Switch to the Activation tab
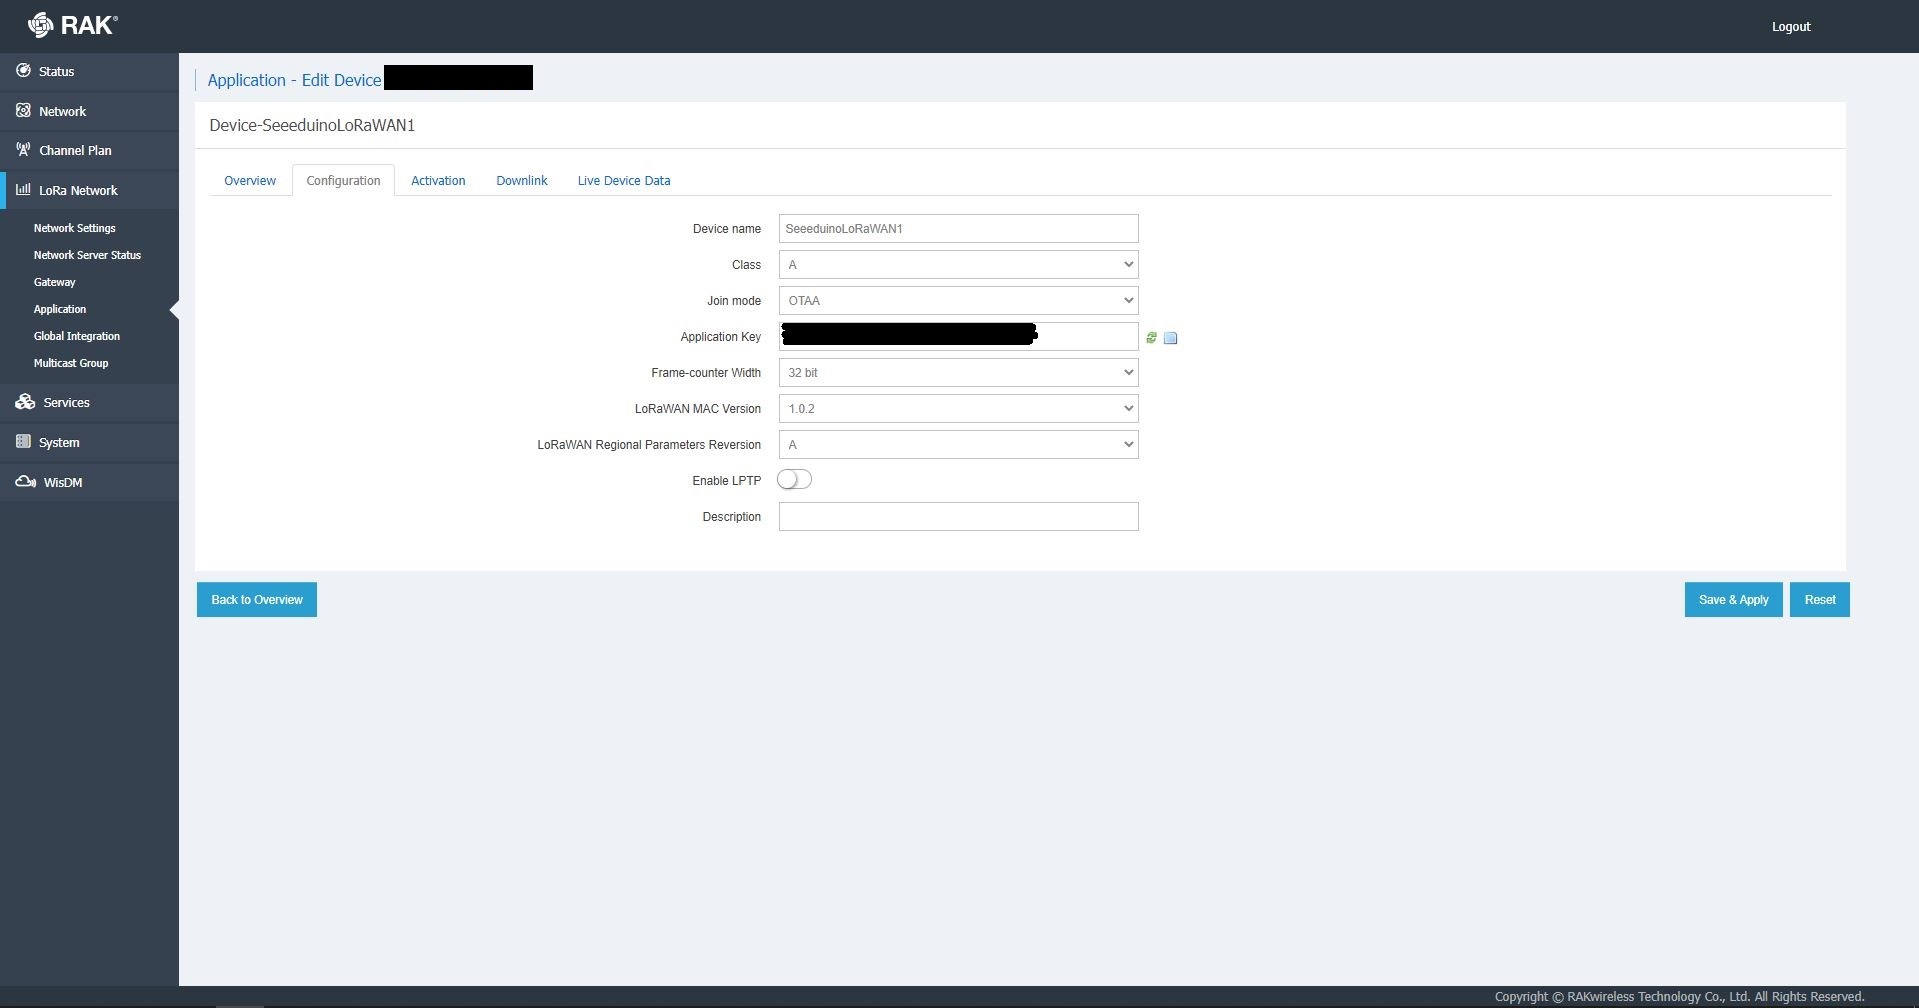The width and height of the screenshot is (1919, 1008). pos(438,181)
